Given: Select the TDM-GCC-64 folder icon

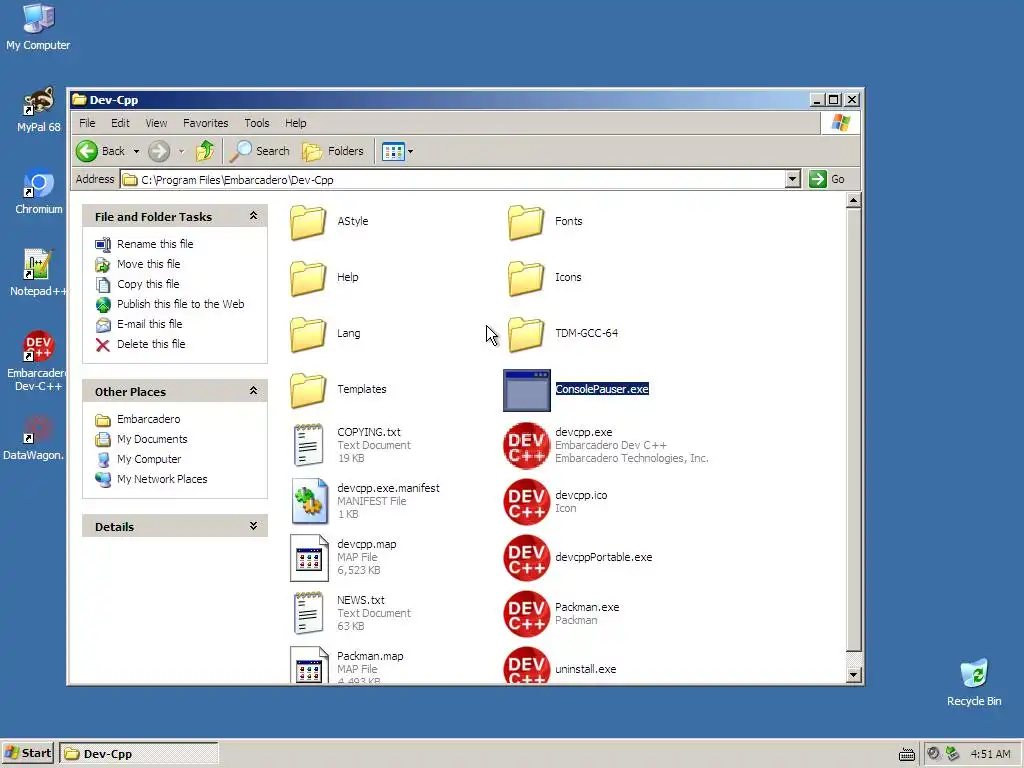Looking at the screenshot, I should tap(526, 334).
